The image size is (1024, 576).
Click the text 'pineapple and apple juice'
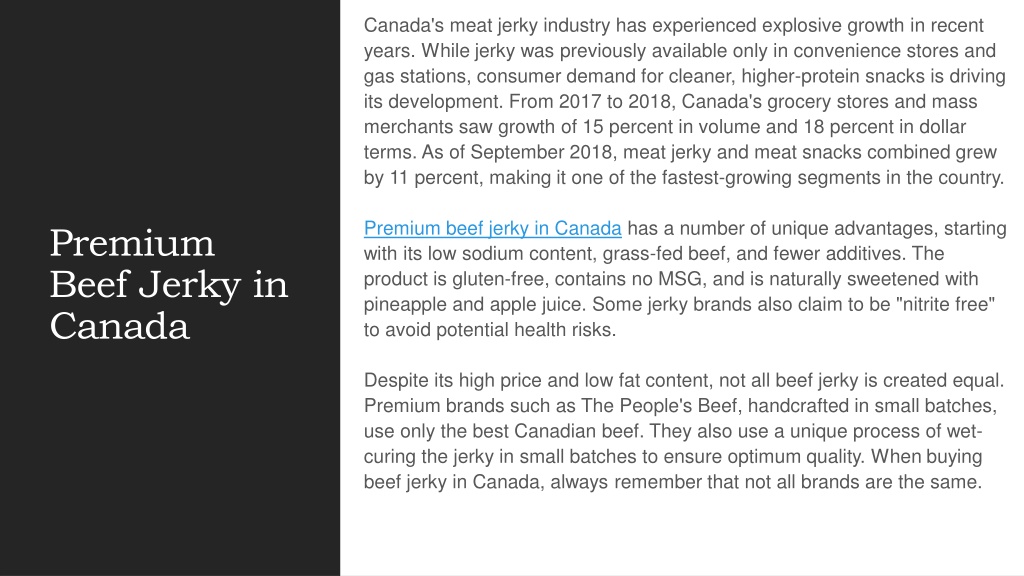(x=475, y=304)
